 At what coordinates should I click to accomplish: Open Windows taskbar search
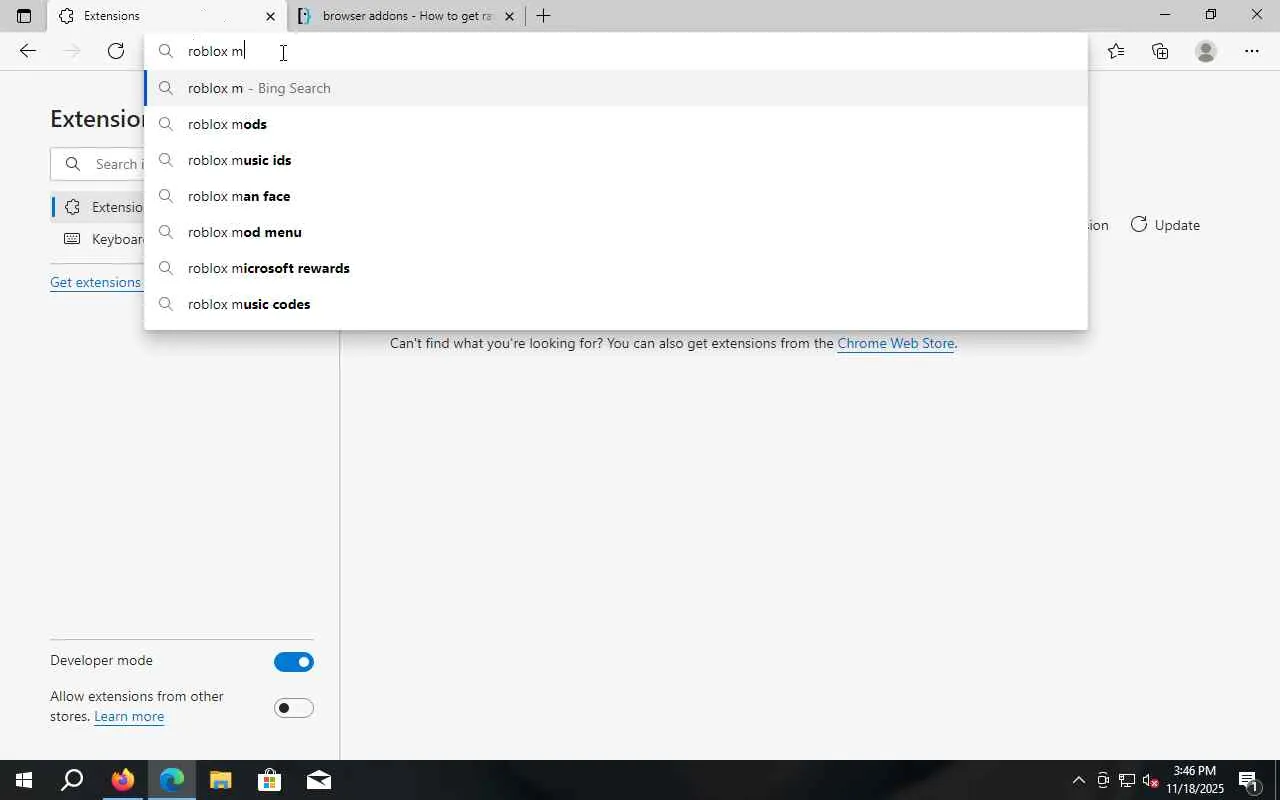click(x=72, y=780)
